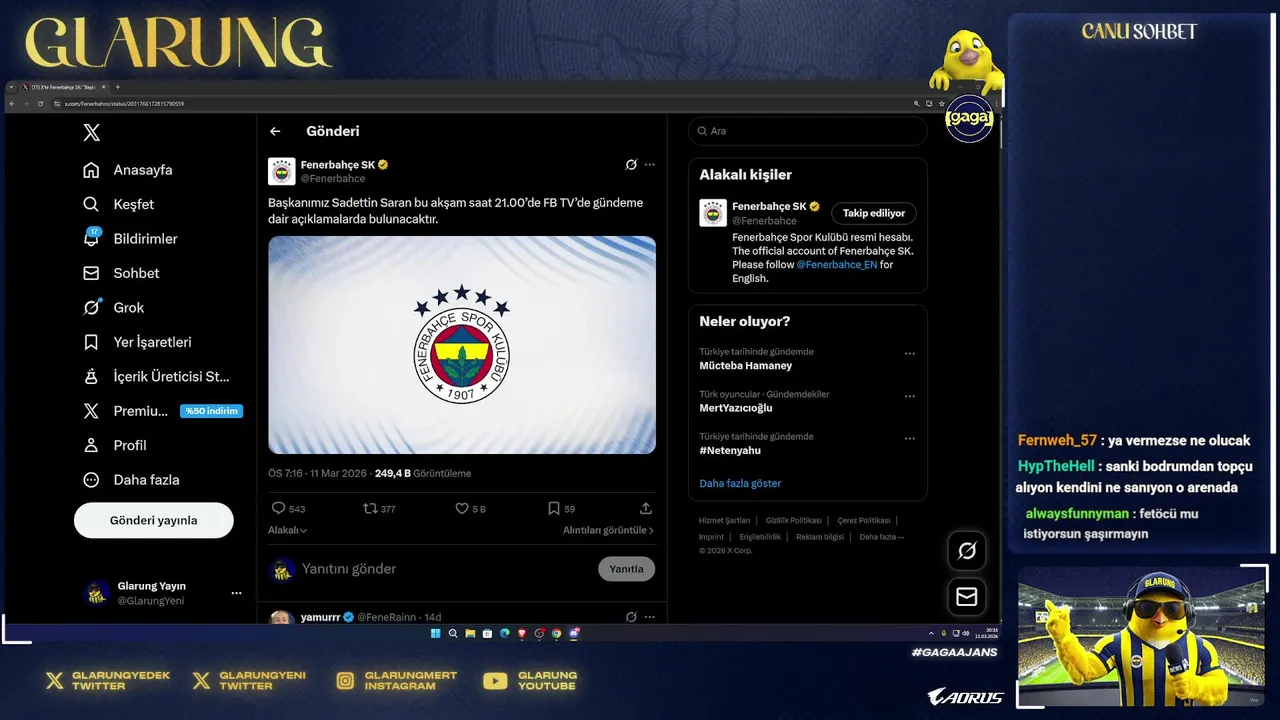The image size is (1280, 720).
Task: Click Fenerbahçe avatar in Alakalı kişiler
Action: coord(713,213)
